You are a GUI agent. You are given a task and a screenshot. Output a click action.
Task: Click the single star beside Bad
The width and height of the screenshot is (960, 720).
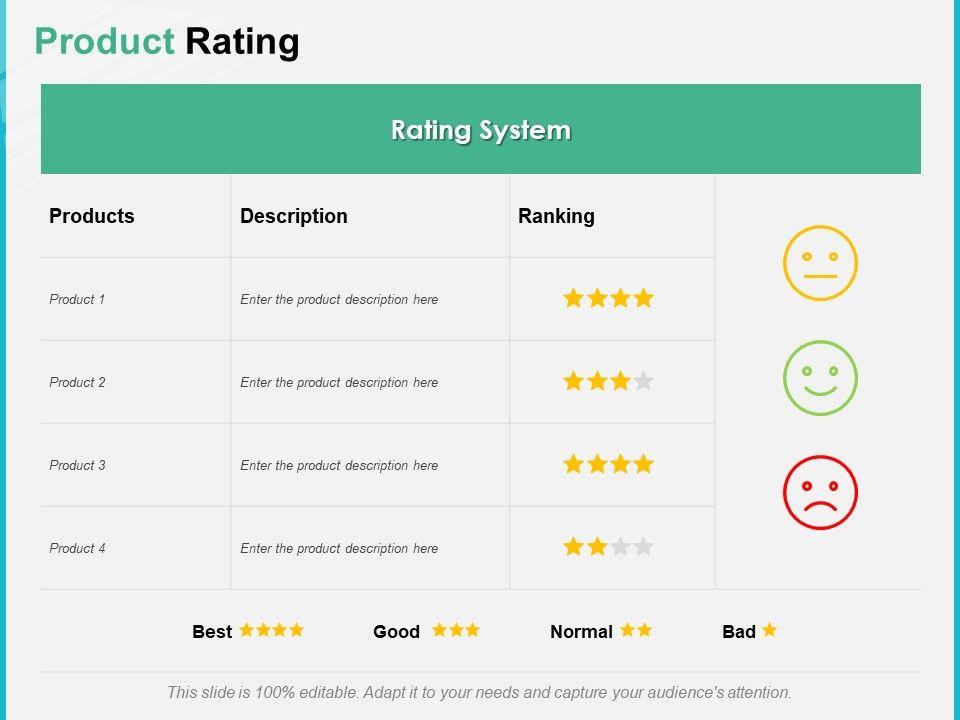(x=769, y=630)
